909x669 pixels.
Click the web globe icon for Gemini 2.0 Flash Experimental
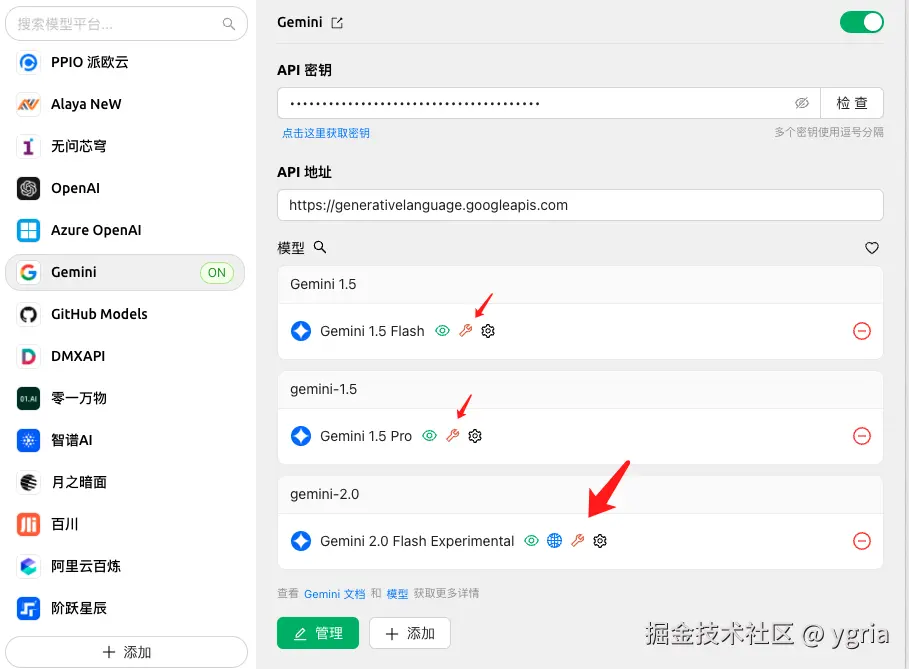[x=554, y=541]
